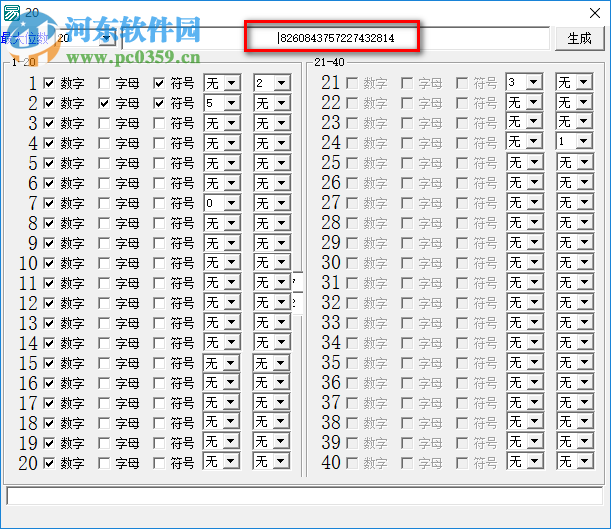This screenshot has width=611, height=529.
Task: Uncheck 符号 checkbox in row 2
Action: coord(159,103)
